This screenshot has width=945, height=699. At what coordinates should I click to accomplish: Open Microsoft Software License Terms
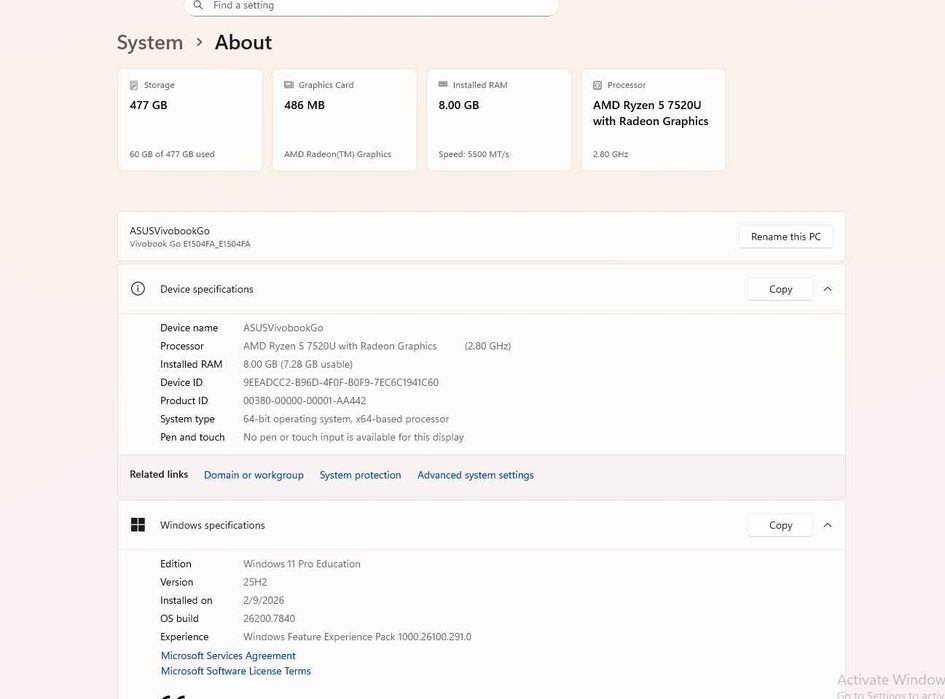[x=236, y=671]
